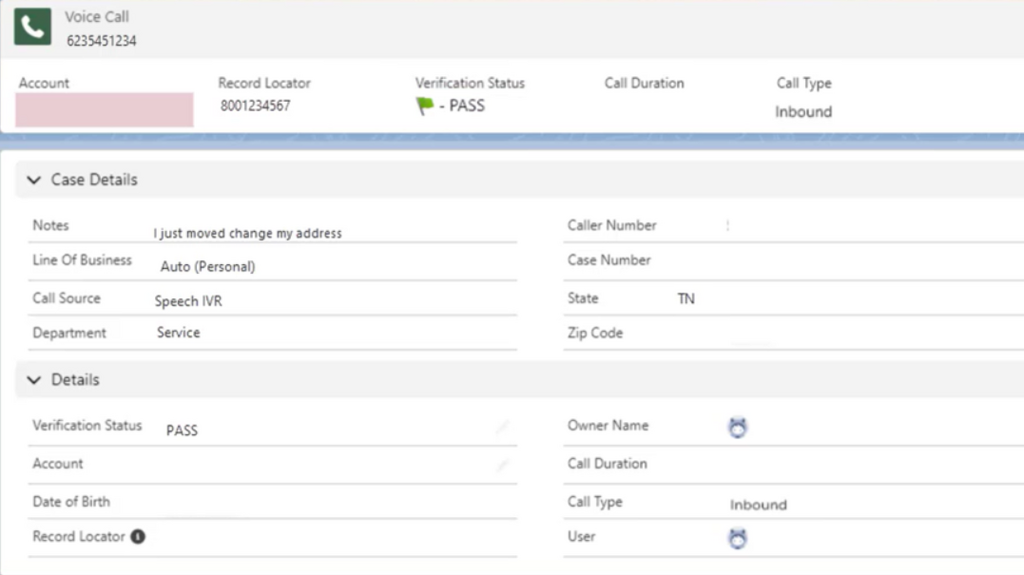
Task: Click the pink Account highlighted field
Action: pos(104,110)
